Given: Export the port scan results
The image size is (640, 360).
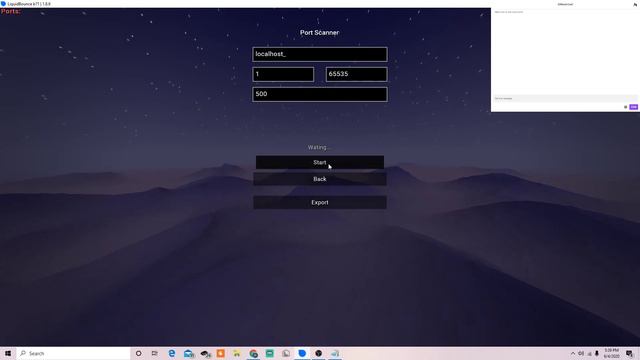Looking at the screenshot, I should point(320,202).
